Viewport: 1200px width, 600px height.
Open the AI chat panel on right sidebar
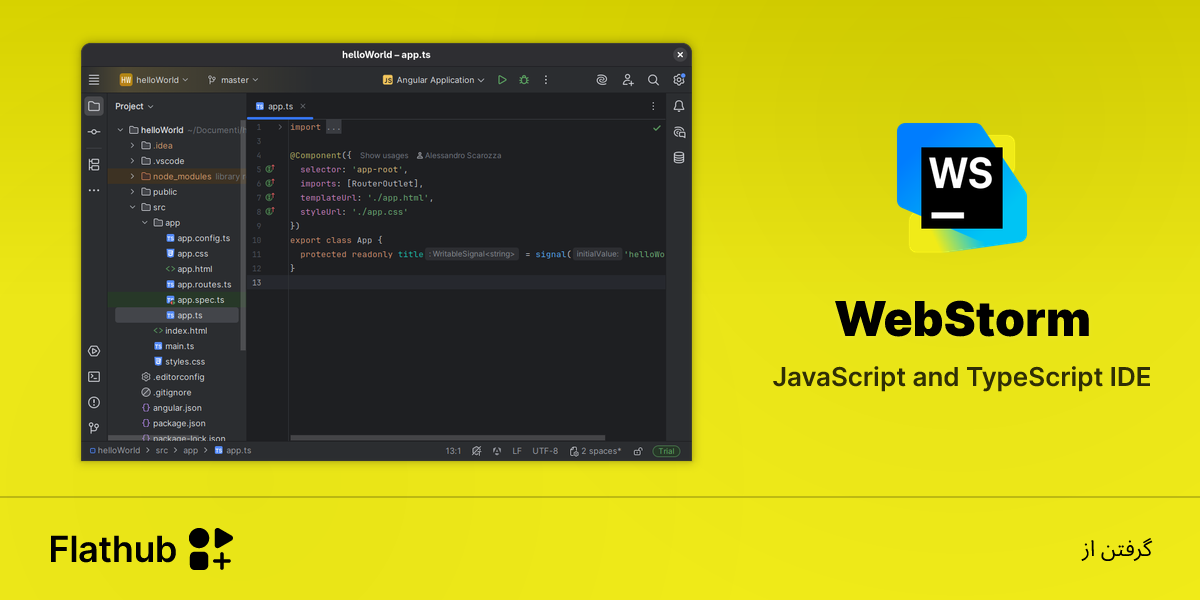click(x=679, y=132)
